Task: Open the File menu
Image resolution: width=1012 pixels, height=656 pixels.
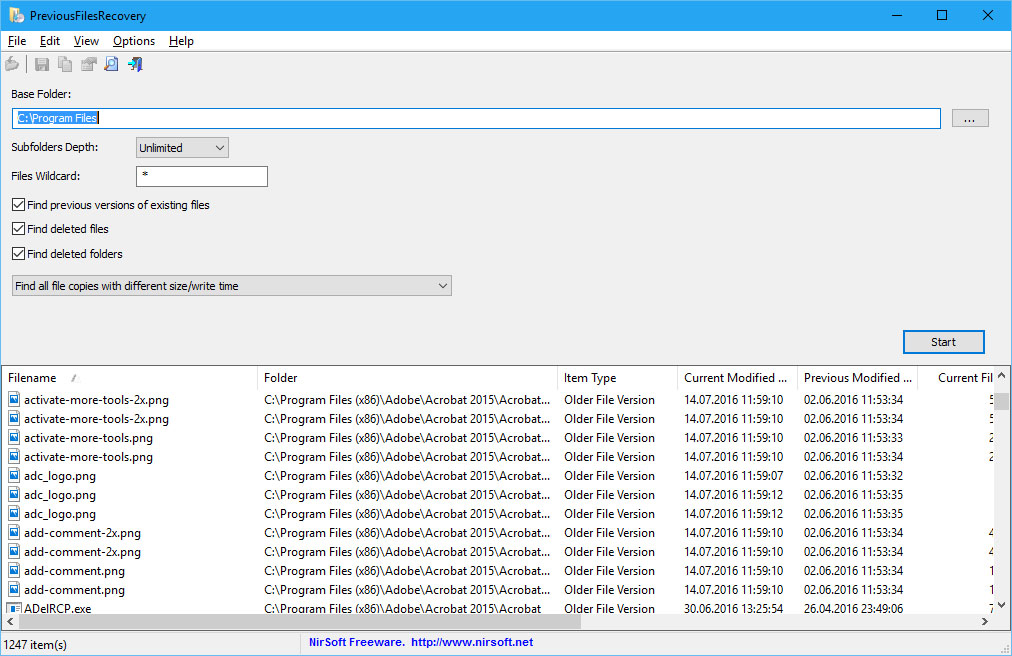Action: click(x=17, y=41)
